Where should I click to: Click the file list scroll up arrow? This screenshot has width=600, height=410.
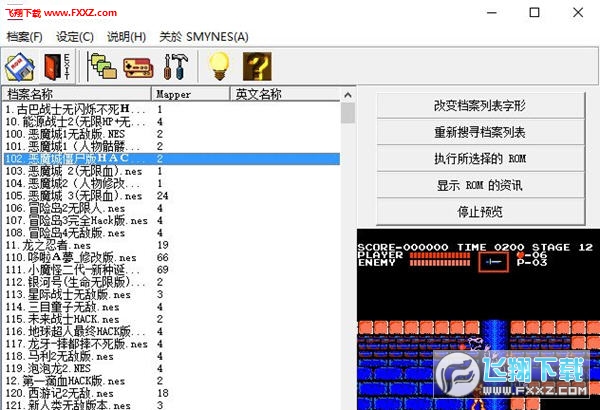pyautogui.click(x=348, y=95)
